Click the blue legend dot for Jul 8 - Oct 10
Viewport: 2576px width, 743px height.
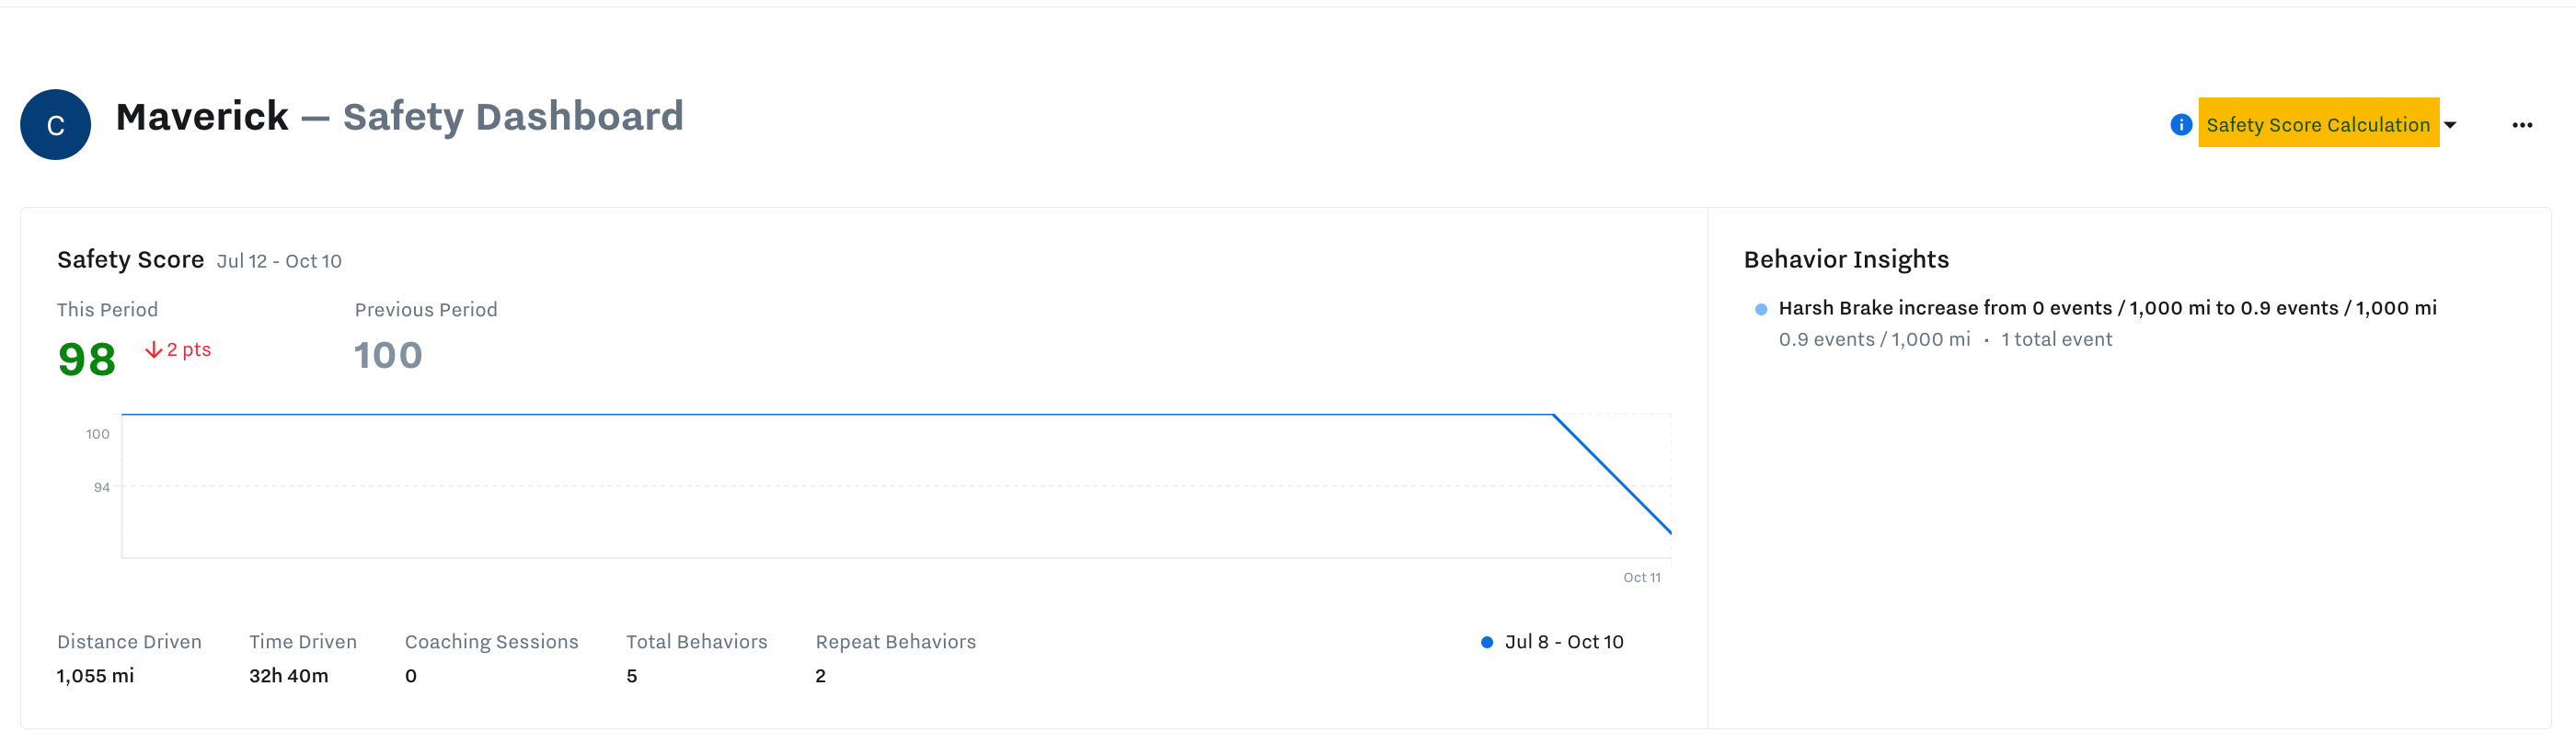point(1487,642)
